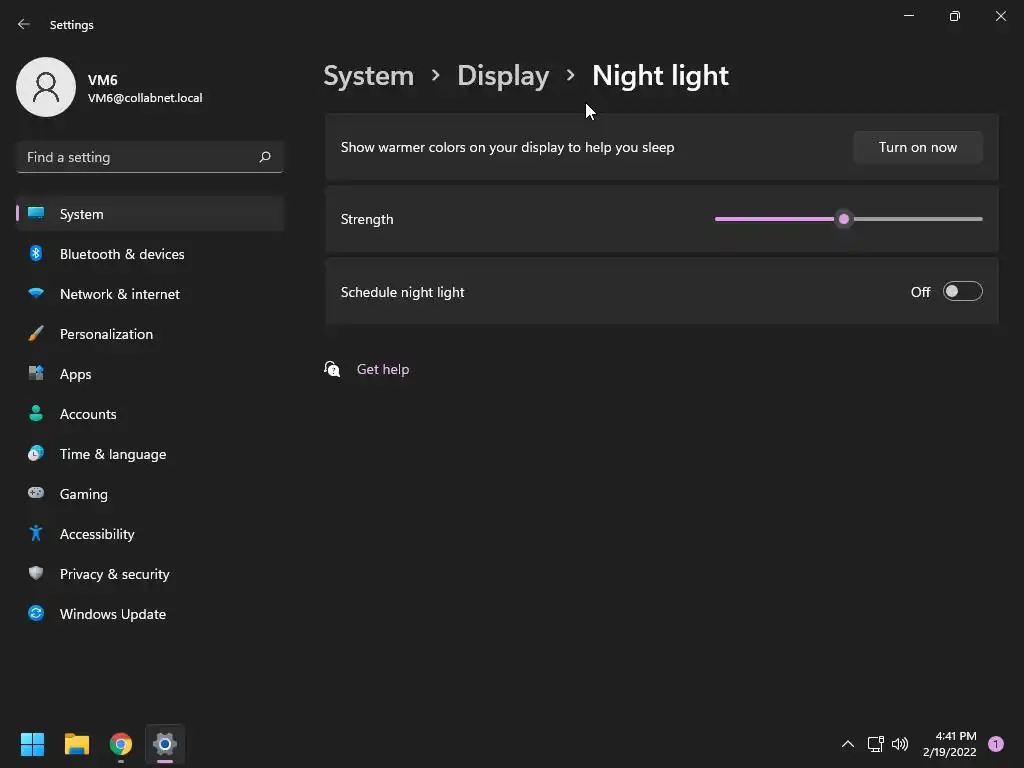This screenshot has height=768, width=1024.
Task: Open the Windows Start menu
Action: (x=32, y=744)
